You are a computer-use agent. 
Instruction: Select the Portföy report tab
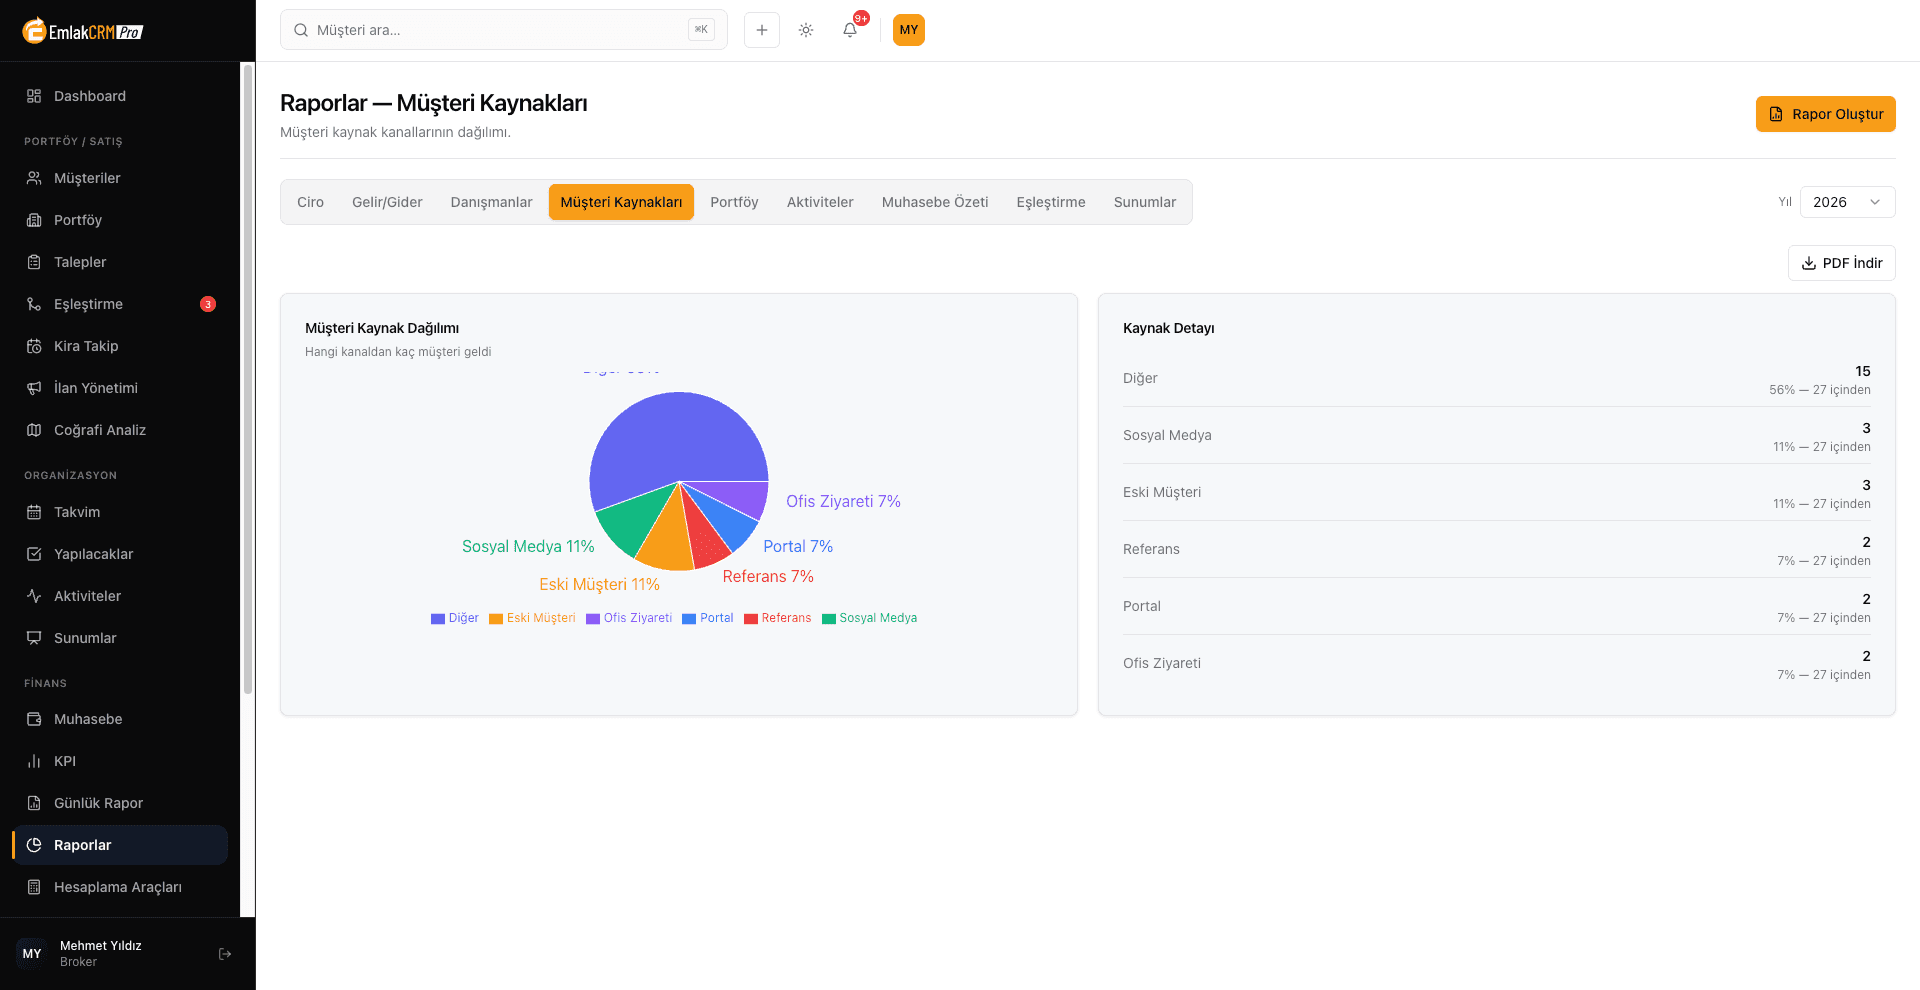tap(734, 202)
